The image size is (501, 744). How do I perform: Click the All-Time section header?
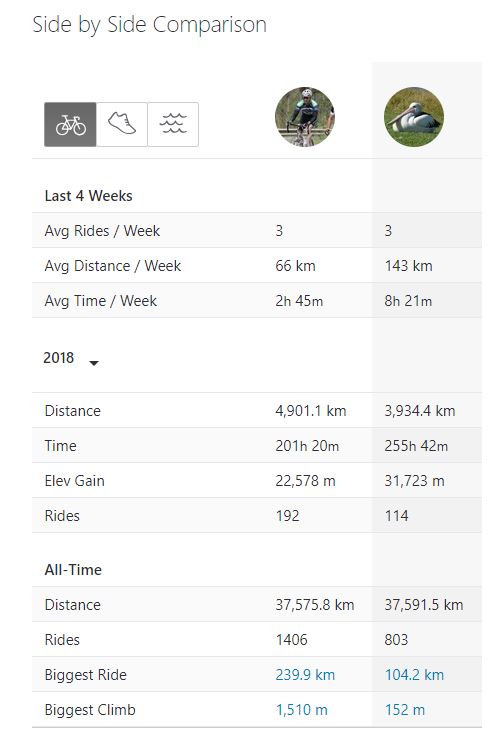click(73, 569)
